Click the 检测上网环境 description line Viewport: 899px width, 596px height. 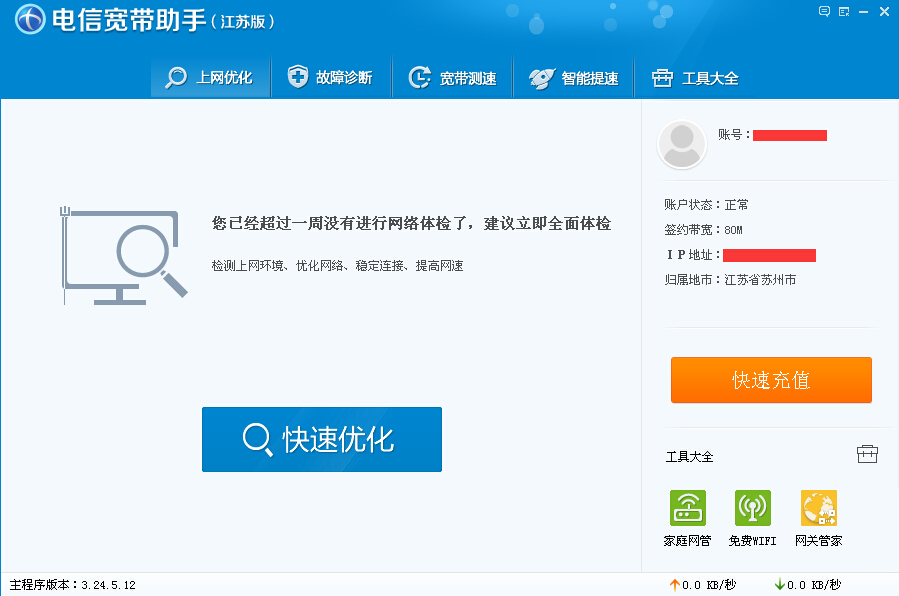pyautogui.click(x=337, y=265)
